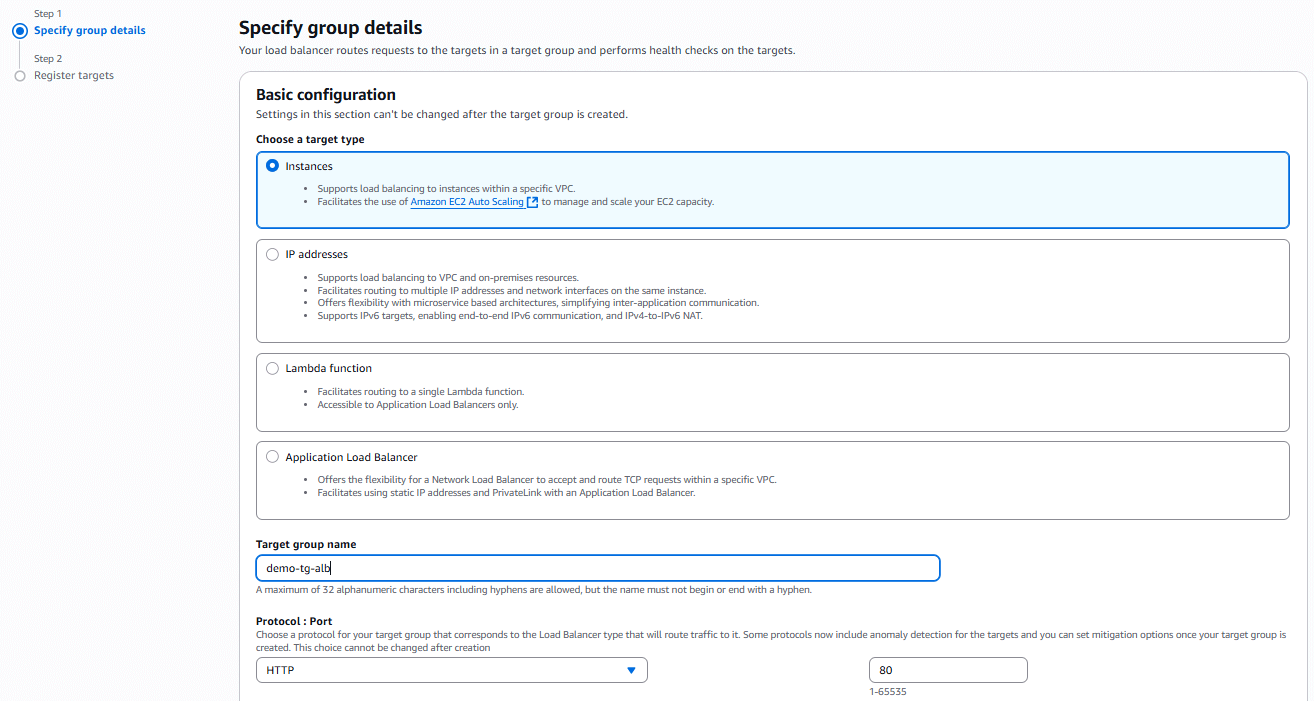
Task: Click the Basic configuration heading
Action: pyautogui.click(x=326, y=95)
